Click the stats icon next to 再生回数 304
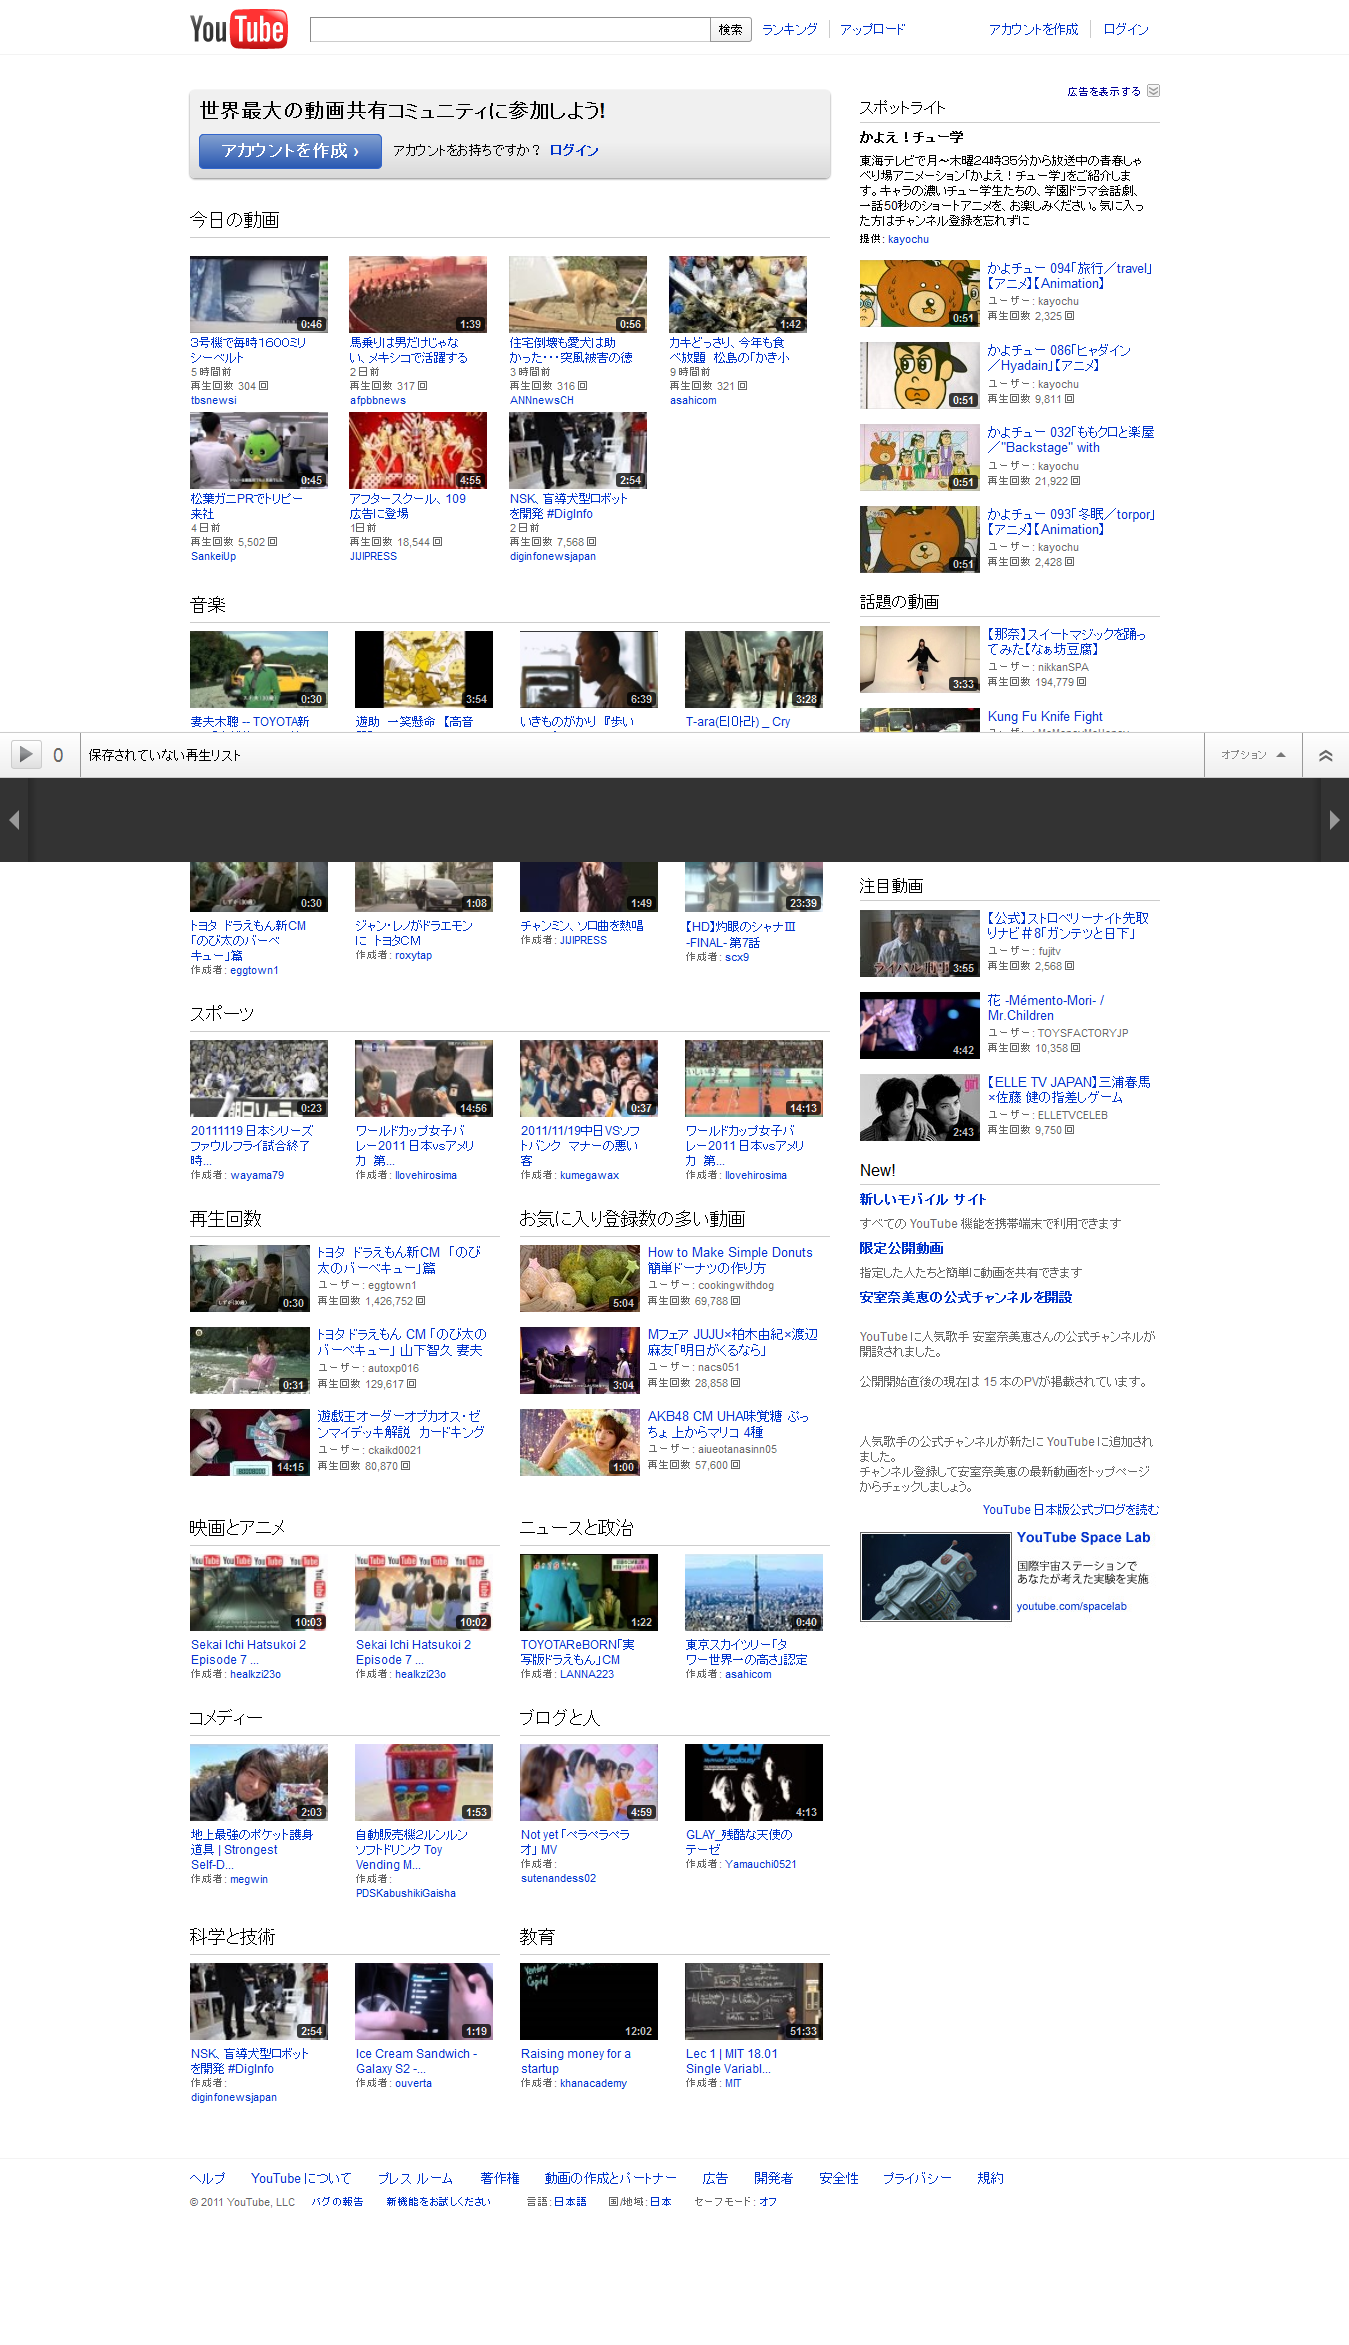 (263, 386)
